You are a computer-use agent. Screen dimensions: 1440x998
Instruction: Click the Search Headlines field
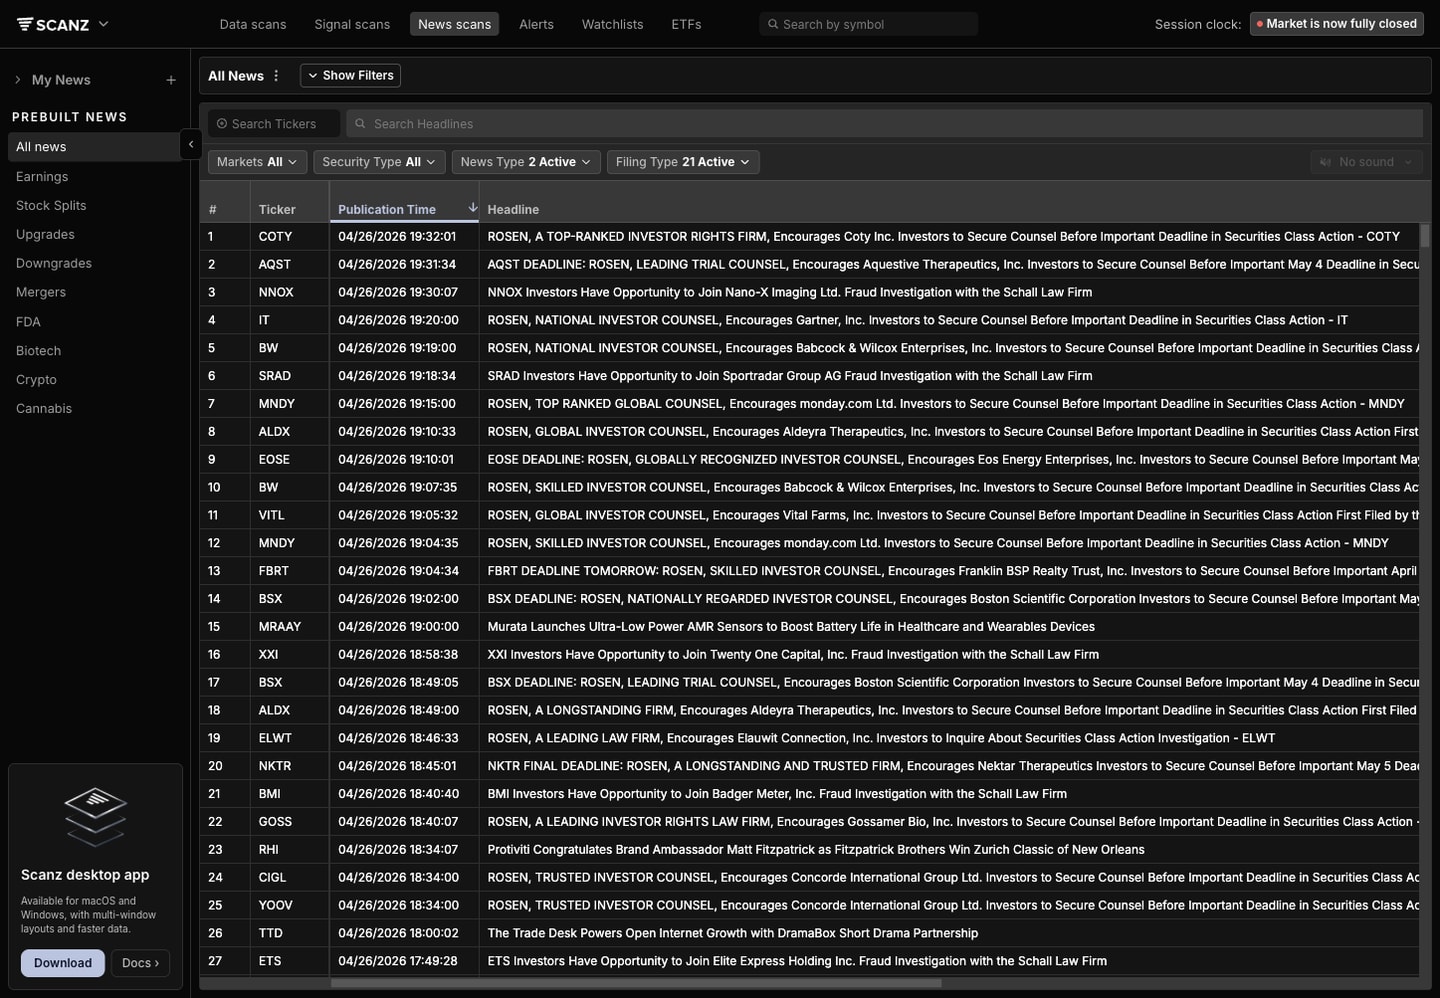coord(884,124)
